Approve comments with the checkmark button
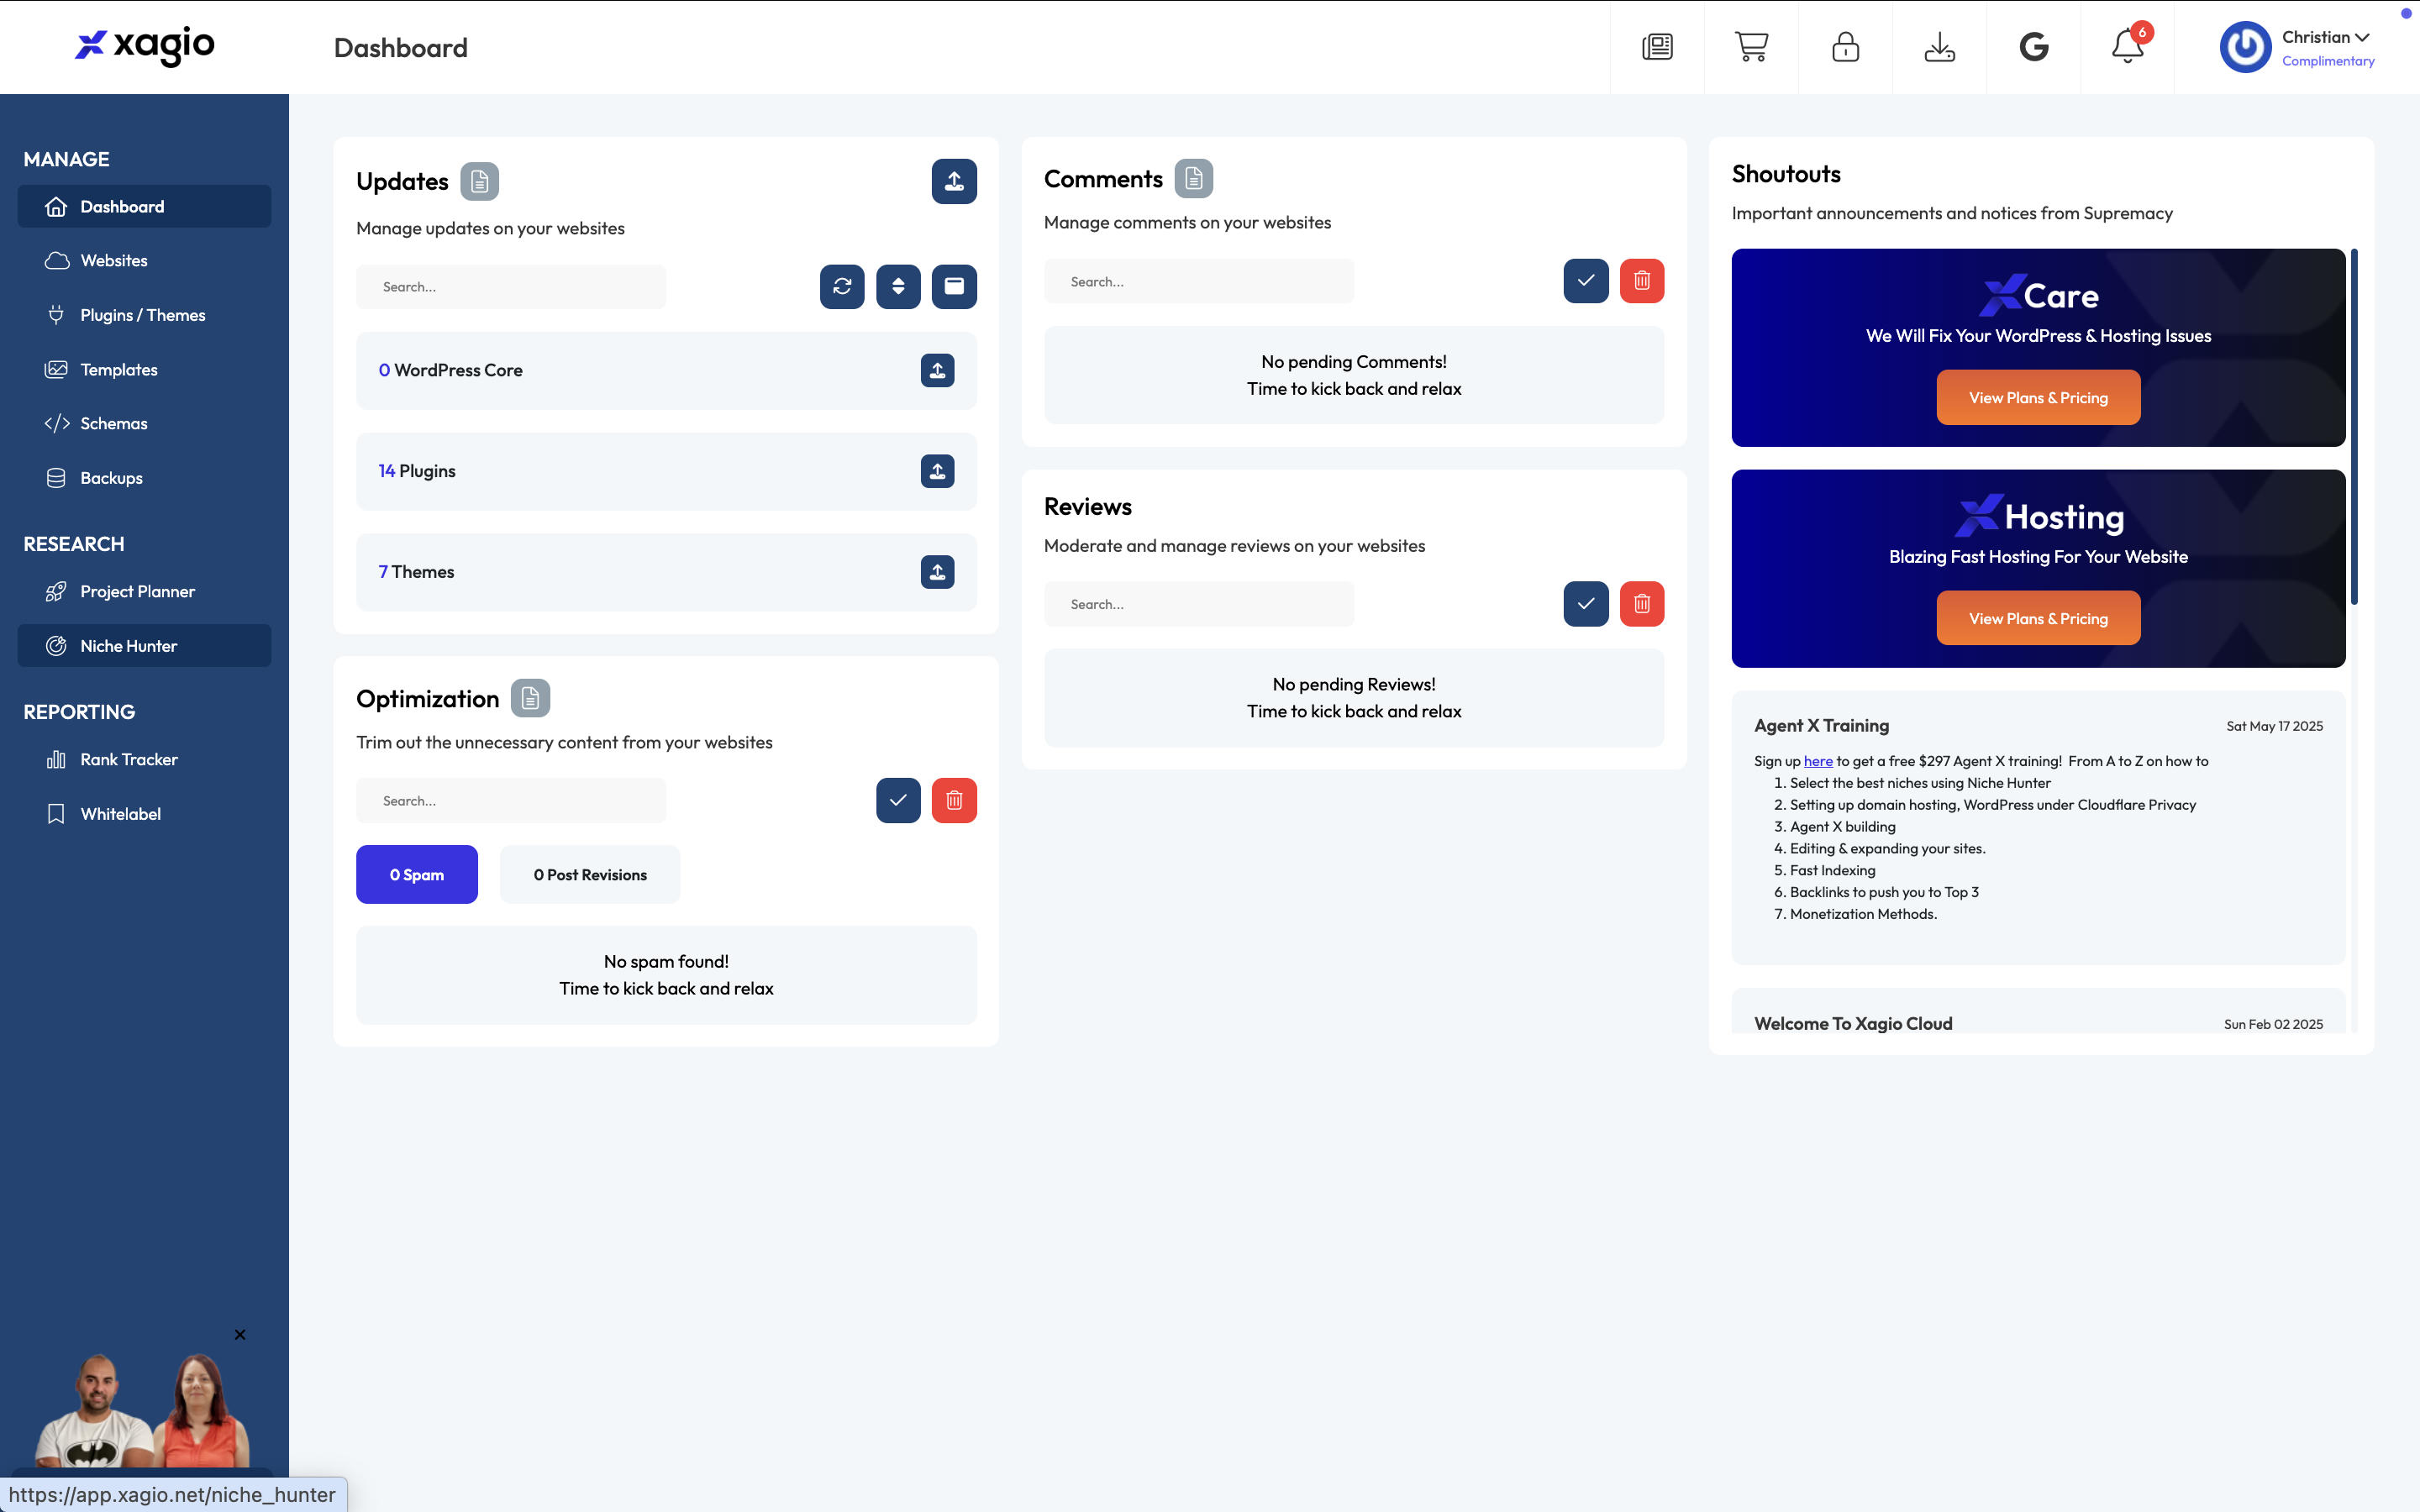This screenshot has height=1512, width=2420. click(1586, 281)
